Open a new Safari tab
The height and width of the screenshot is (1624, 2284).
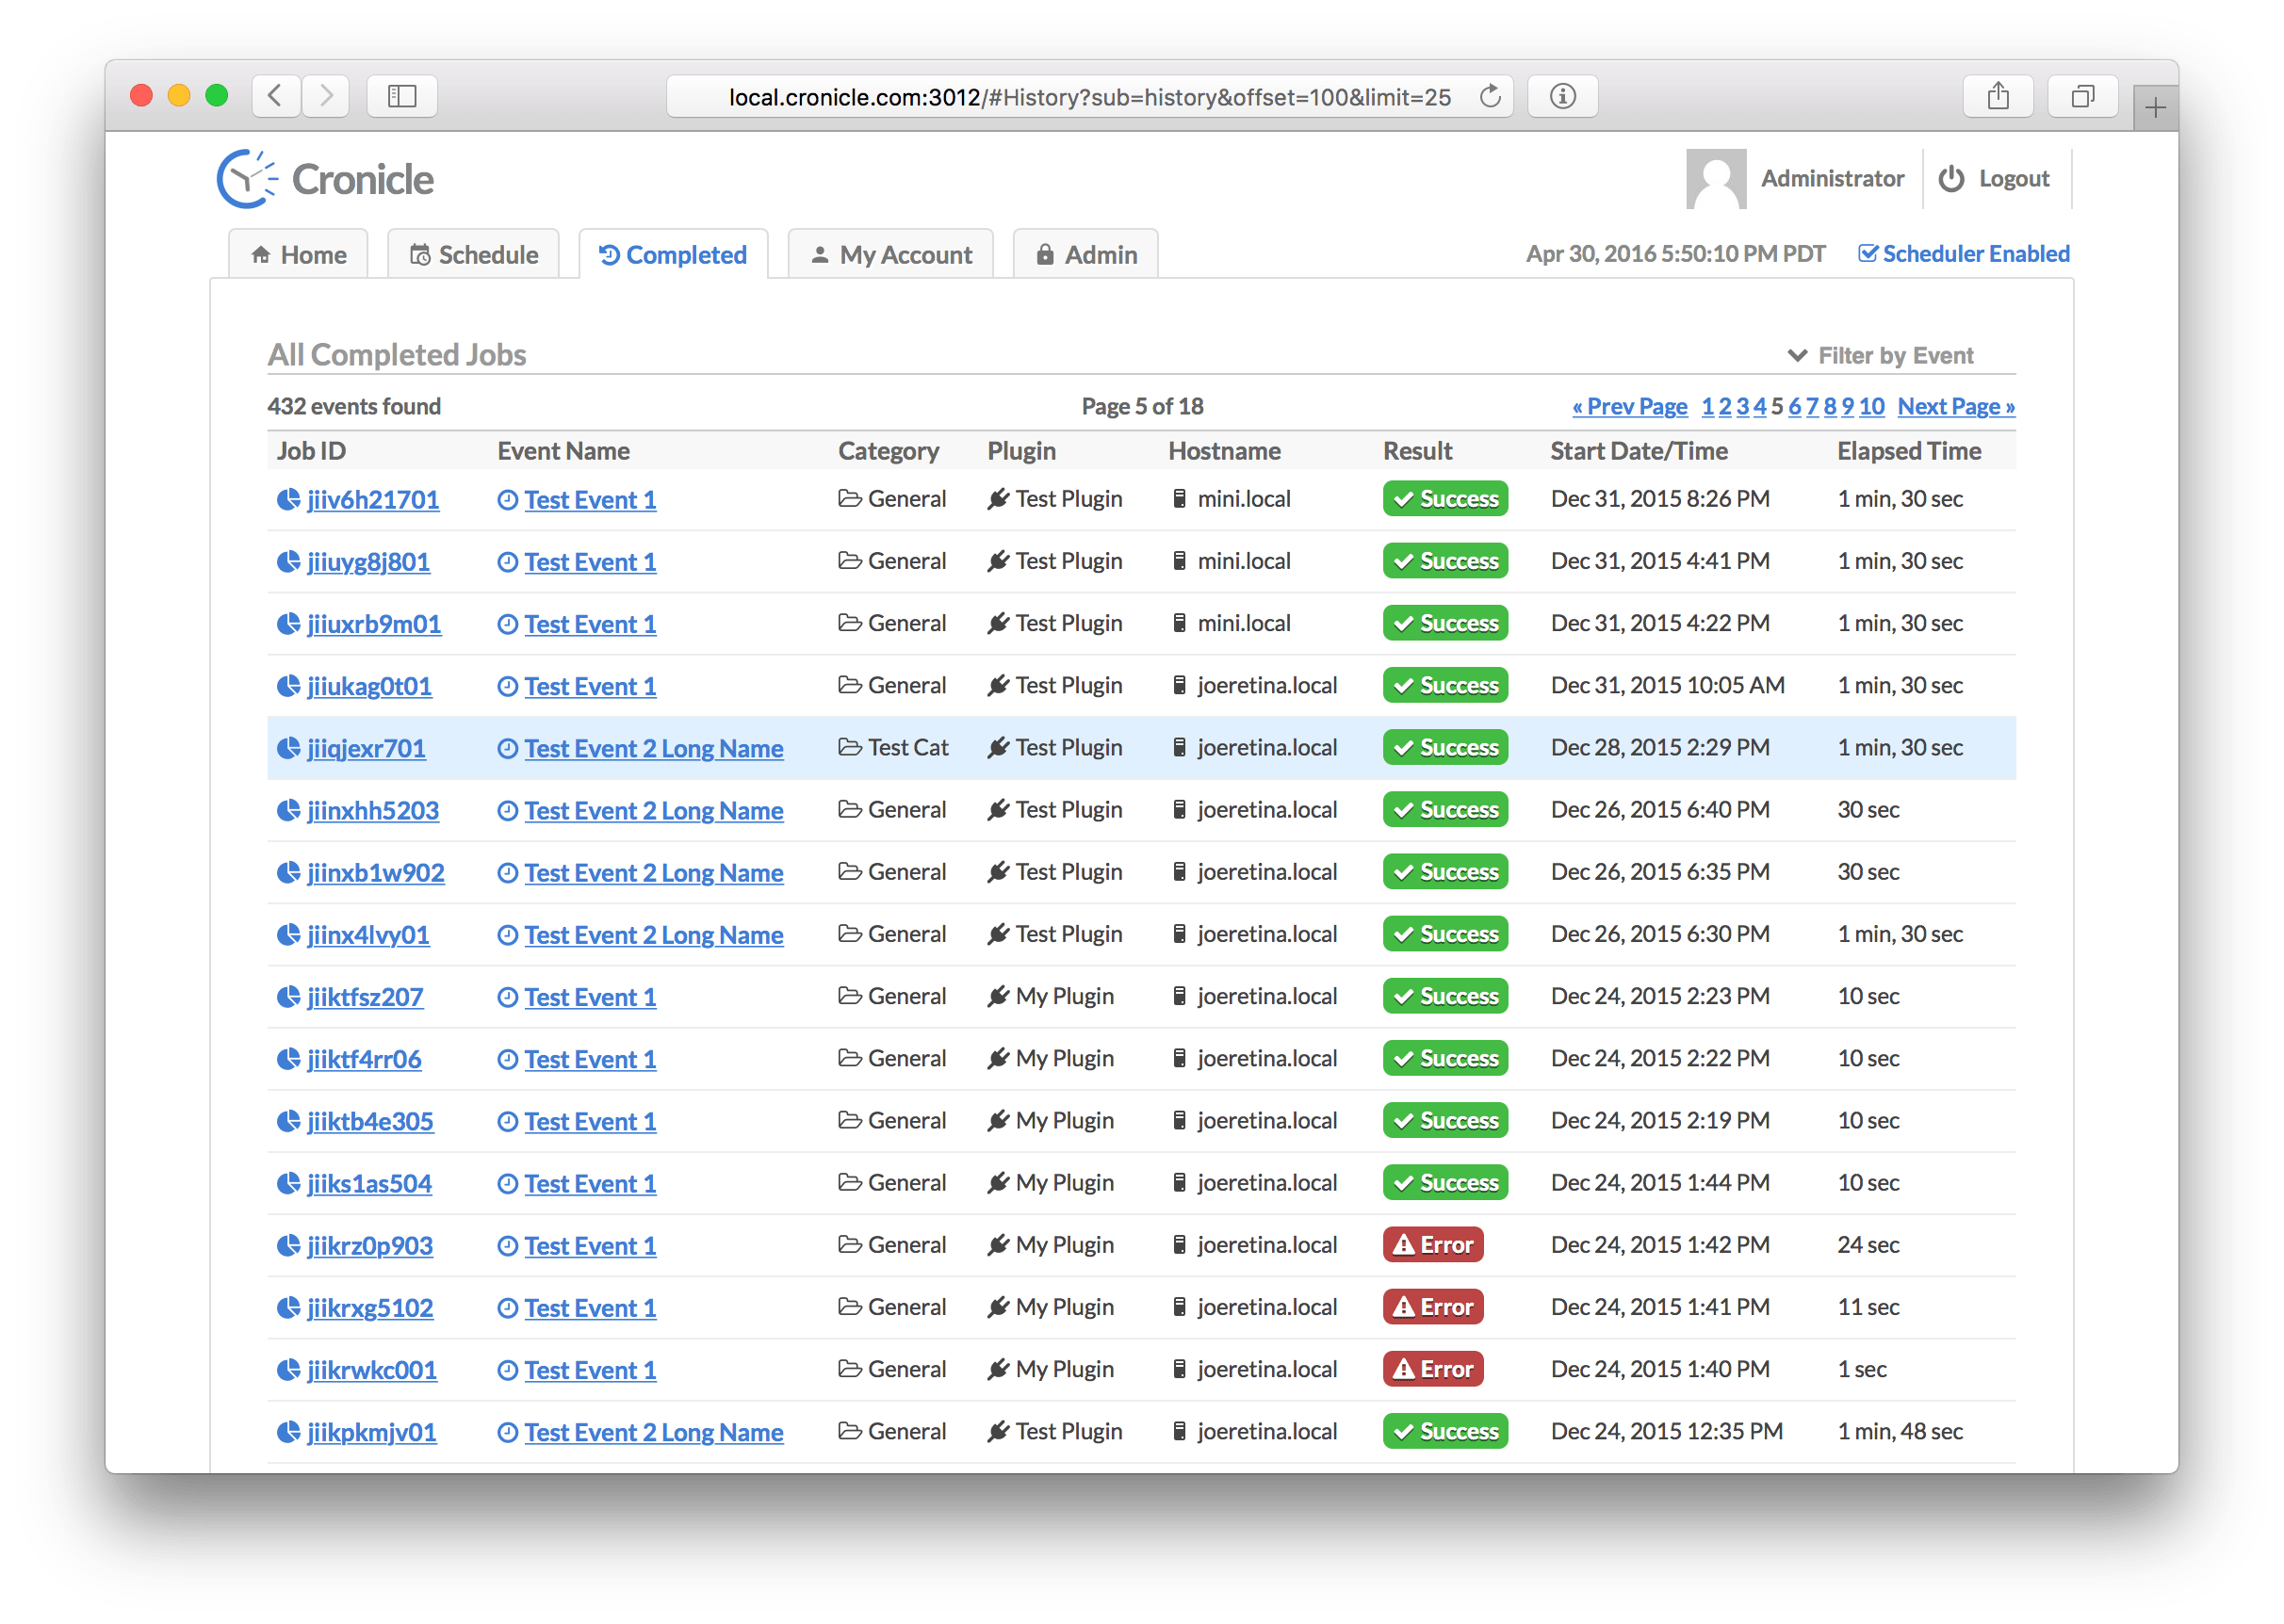[2155, 107]
